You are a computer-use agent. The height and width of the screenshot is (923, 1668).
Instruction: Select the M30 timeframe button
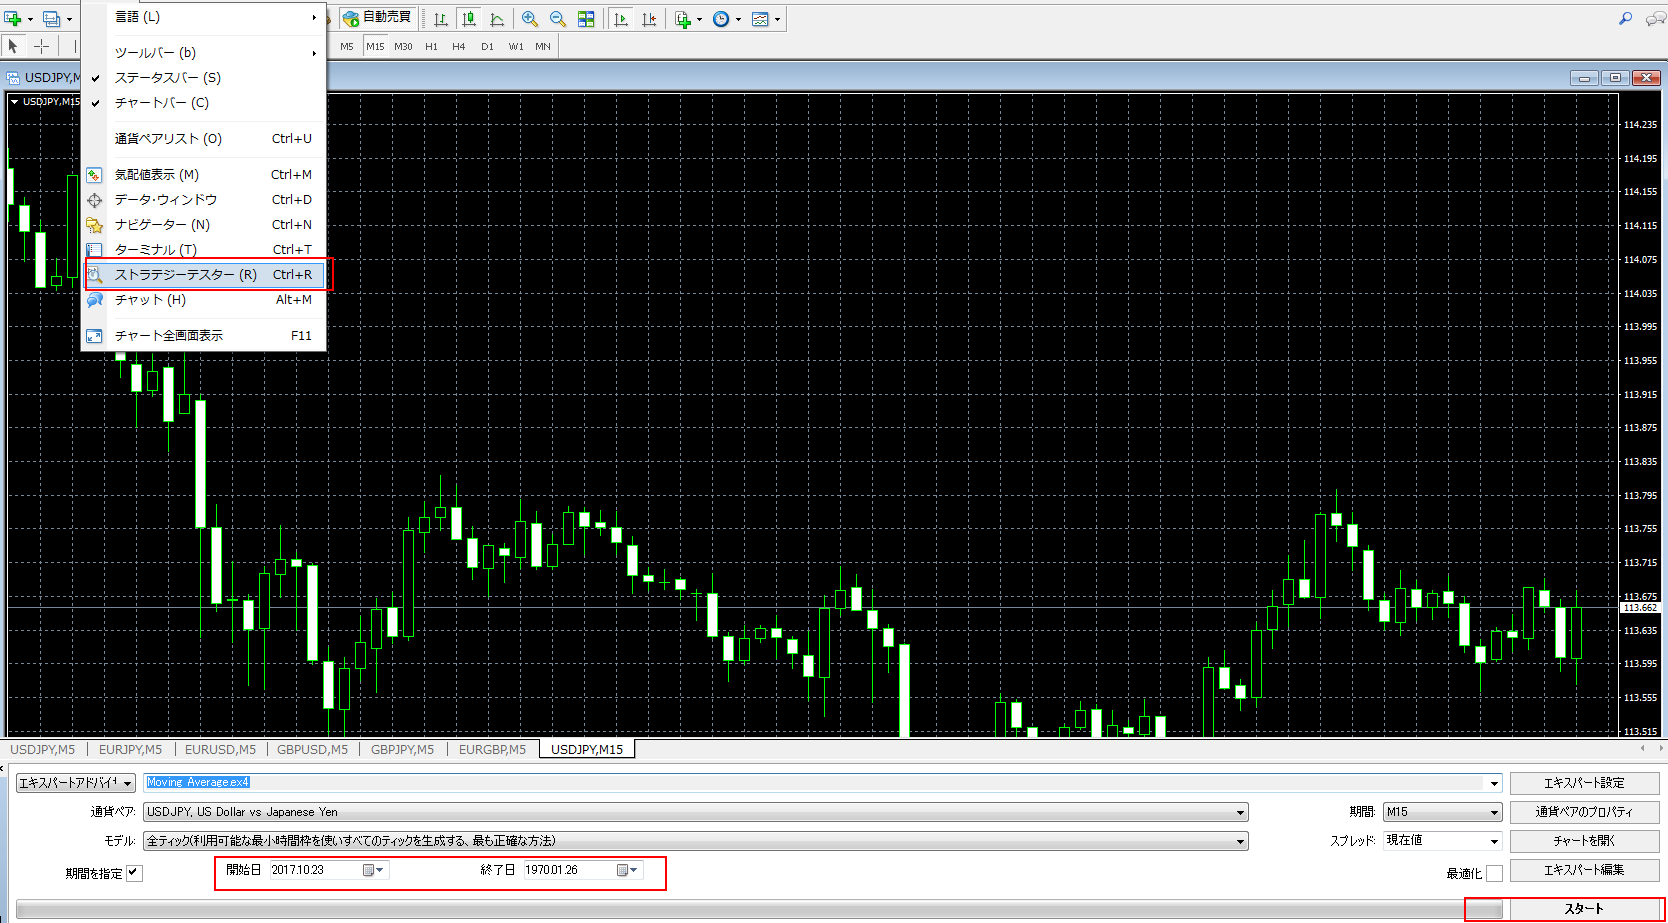[403, 46]
